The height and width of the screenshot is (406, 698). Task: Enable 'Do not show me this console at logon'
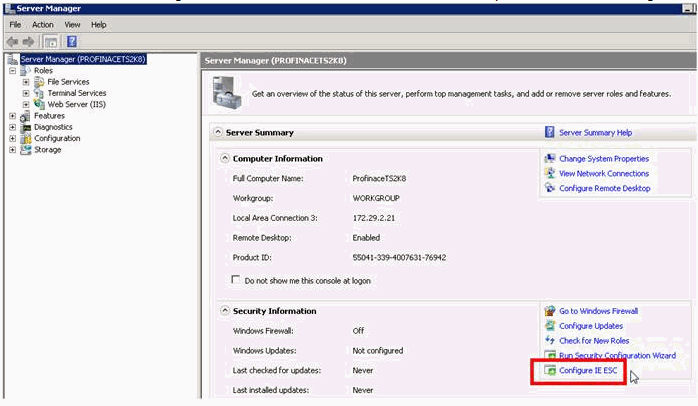(x=236, y=280)
